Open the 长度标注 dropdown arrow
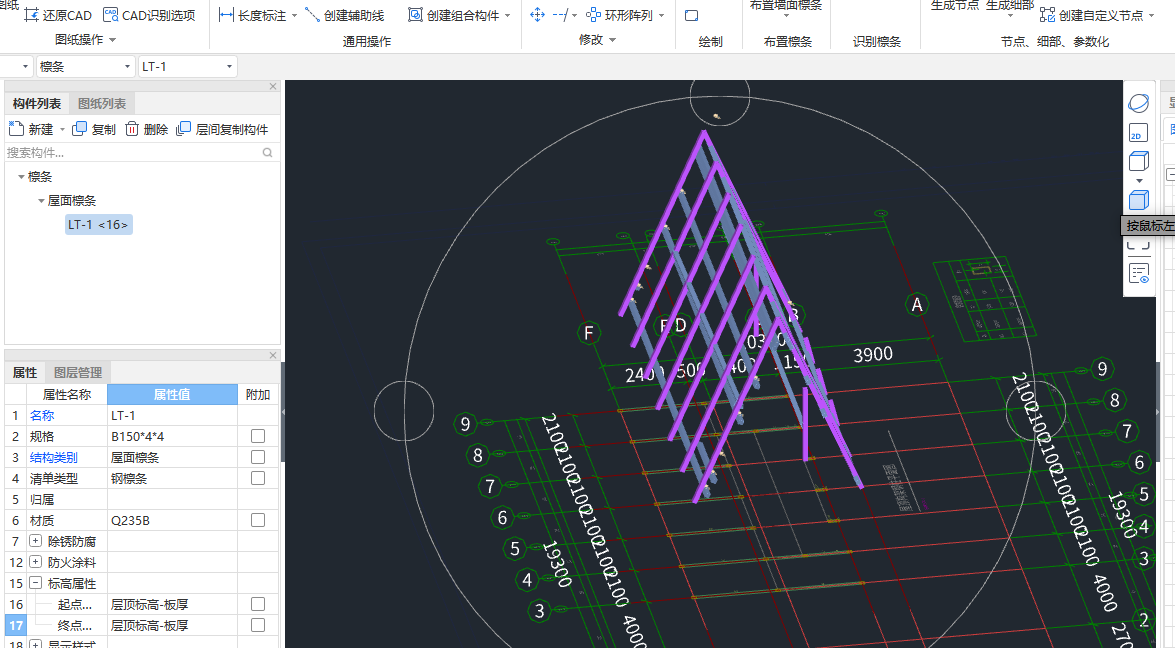The image size is (1175, 648). [294, 15]
